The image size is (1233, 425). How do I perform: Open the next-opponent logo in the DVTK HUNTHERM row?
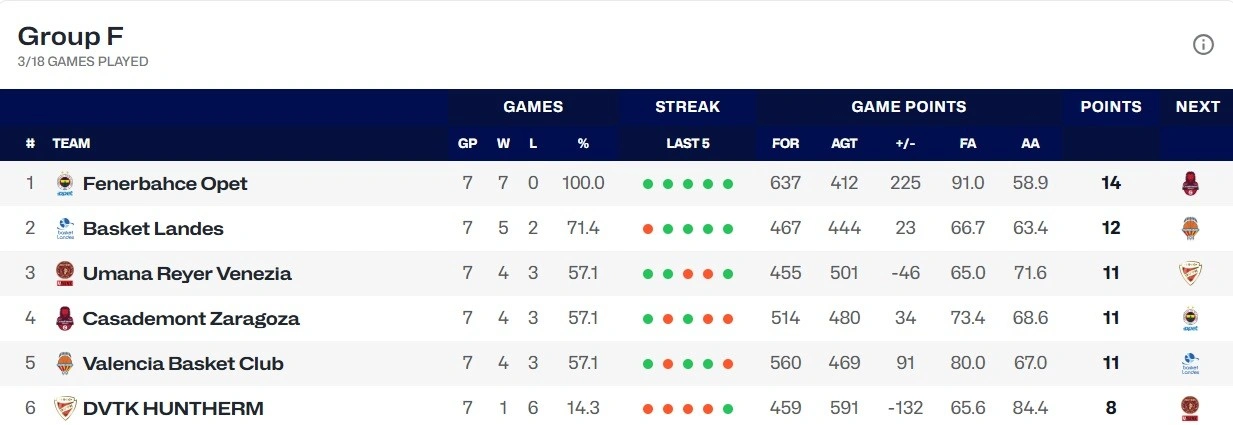pyautogui.click(x=1190, y=408)
